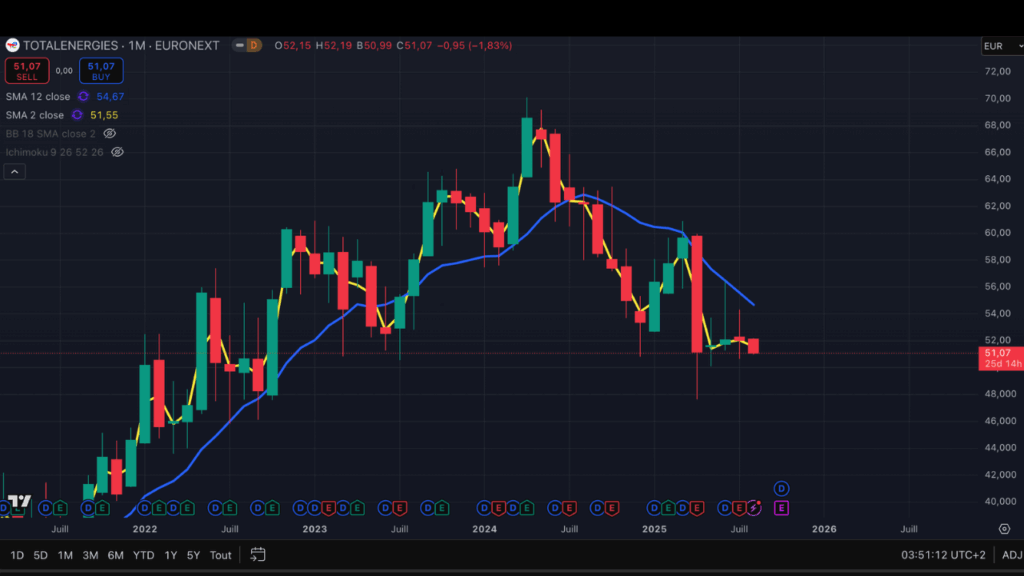The height and width of the screenshot is (576, 1024).
Task: Click the purple sync icon beside SMA 12
Action: pyautogui.click(x=84, y=97)
